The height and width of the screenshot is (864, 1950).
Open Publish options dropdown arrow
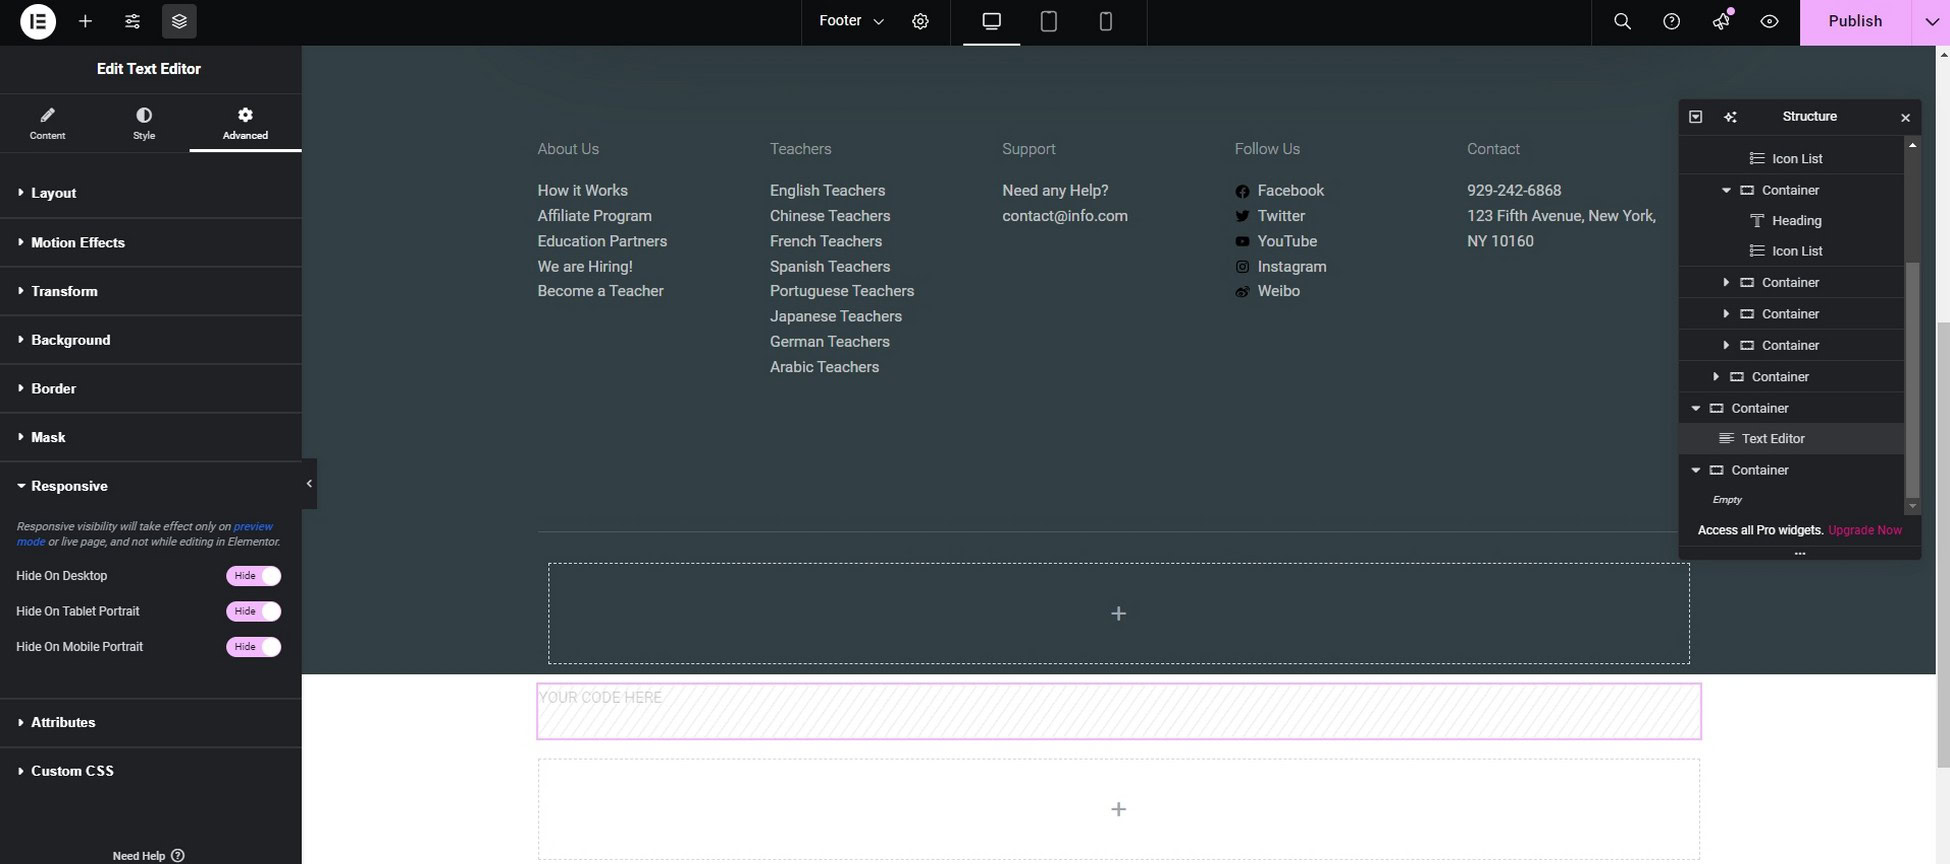1931,21
